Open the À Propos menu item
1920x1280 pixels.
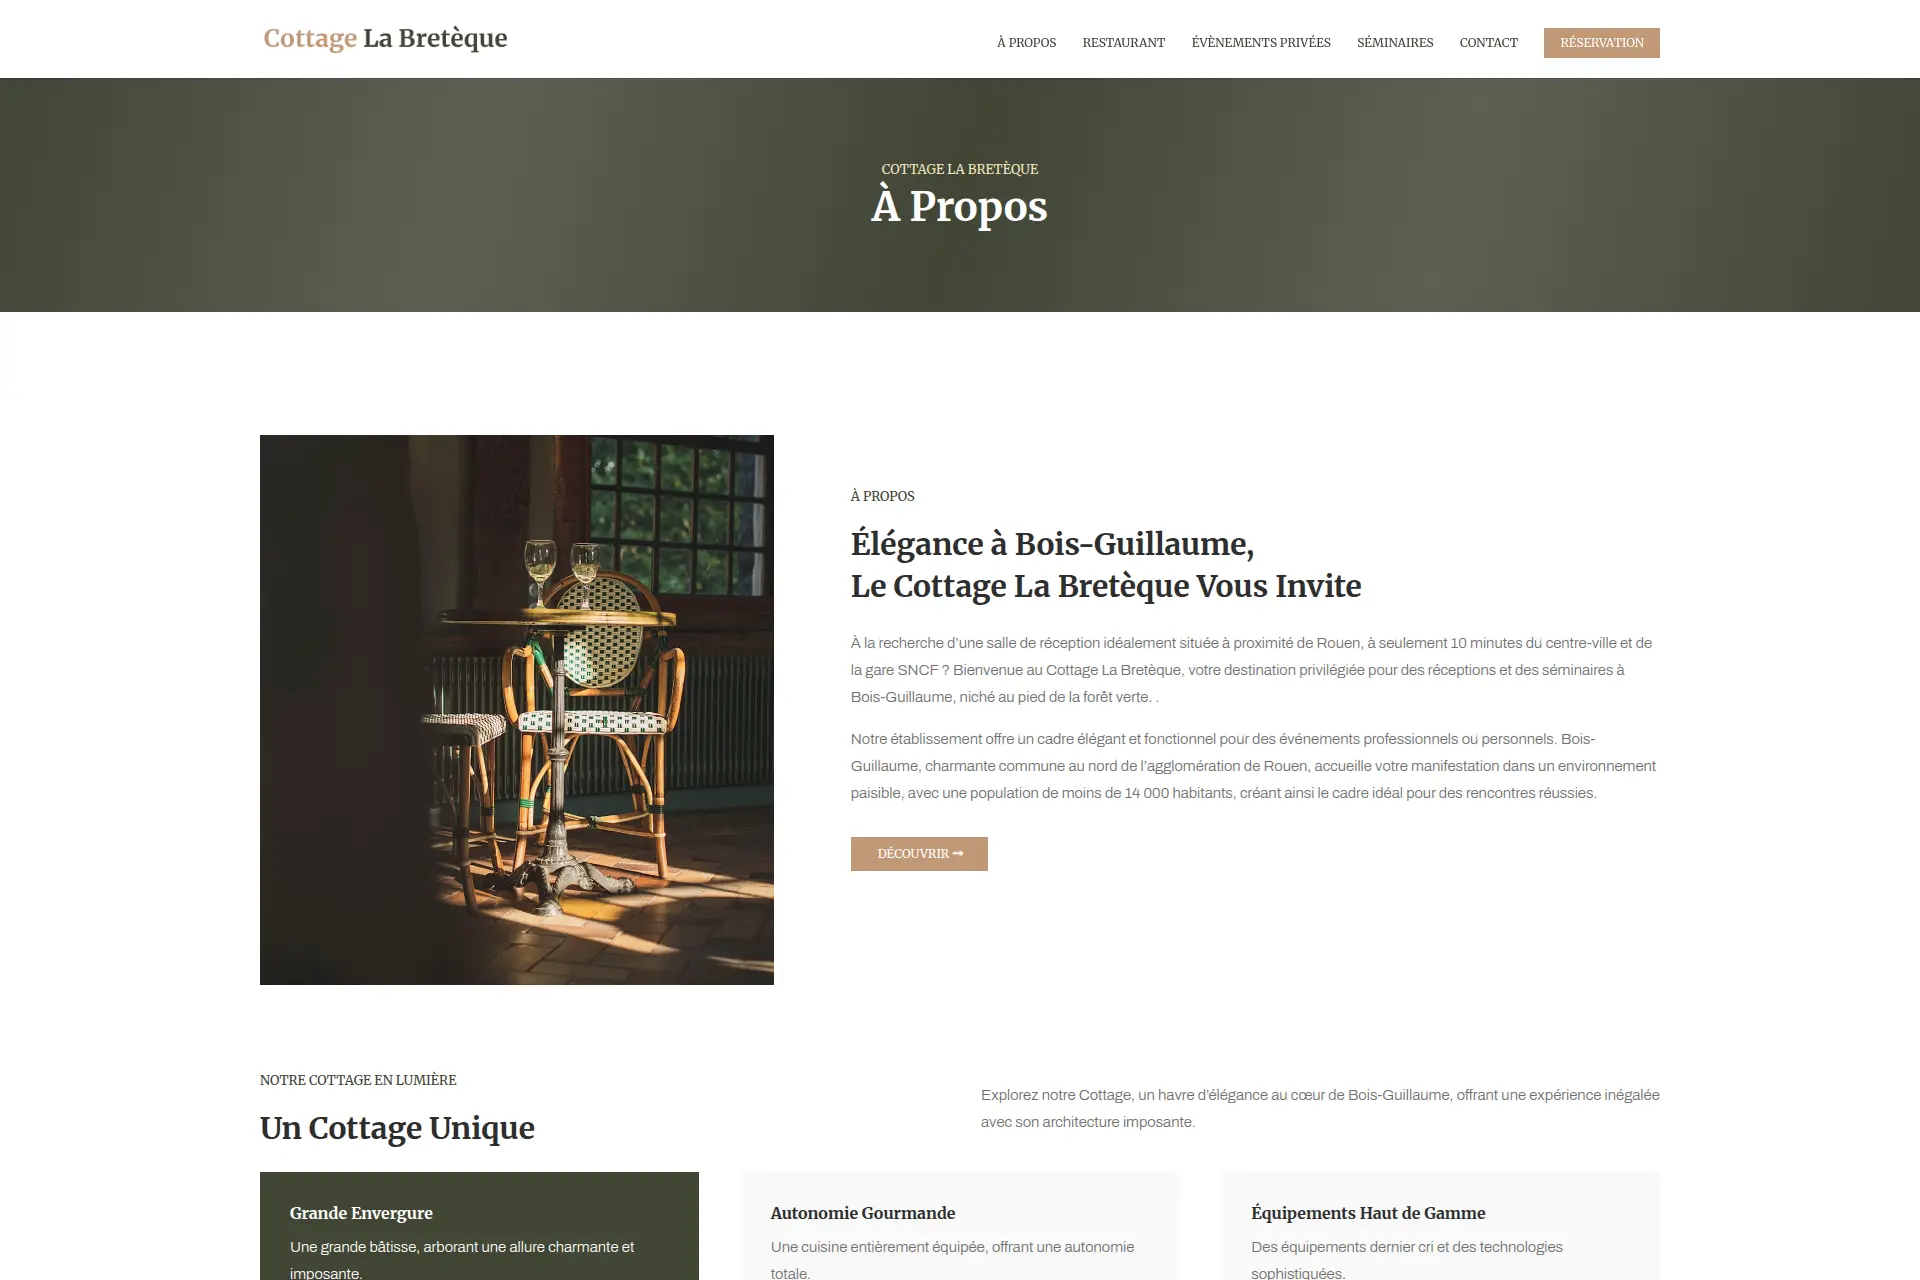click(x=1026, y=43)
